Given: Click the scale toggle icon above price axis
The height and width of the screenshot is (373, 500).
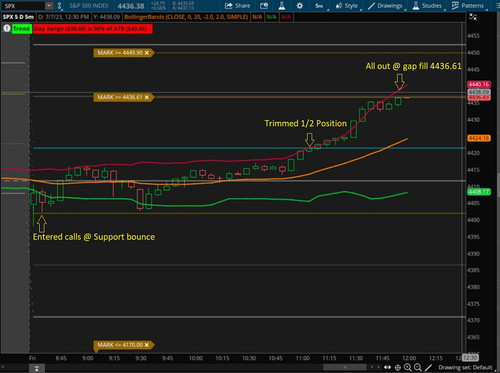Looking at the screenshot, I should [473, 17].
